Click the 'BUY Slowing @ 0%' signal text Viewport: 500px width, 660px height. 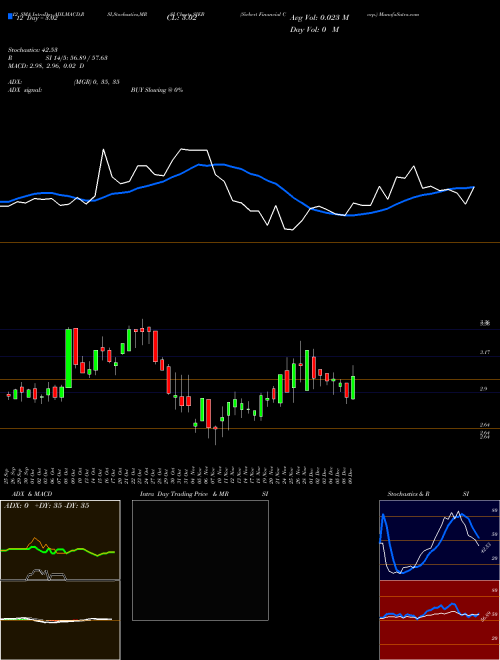coord(157,90)
